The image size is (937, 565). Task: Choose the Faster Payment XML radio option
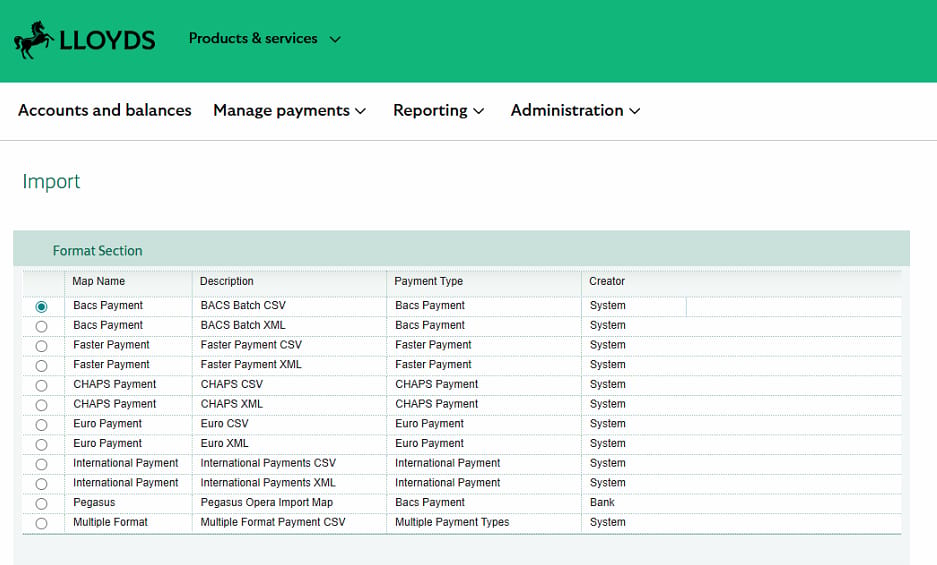[x=41, y=366]
